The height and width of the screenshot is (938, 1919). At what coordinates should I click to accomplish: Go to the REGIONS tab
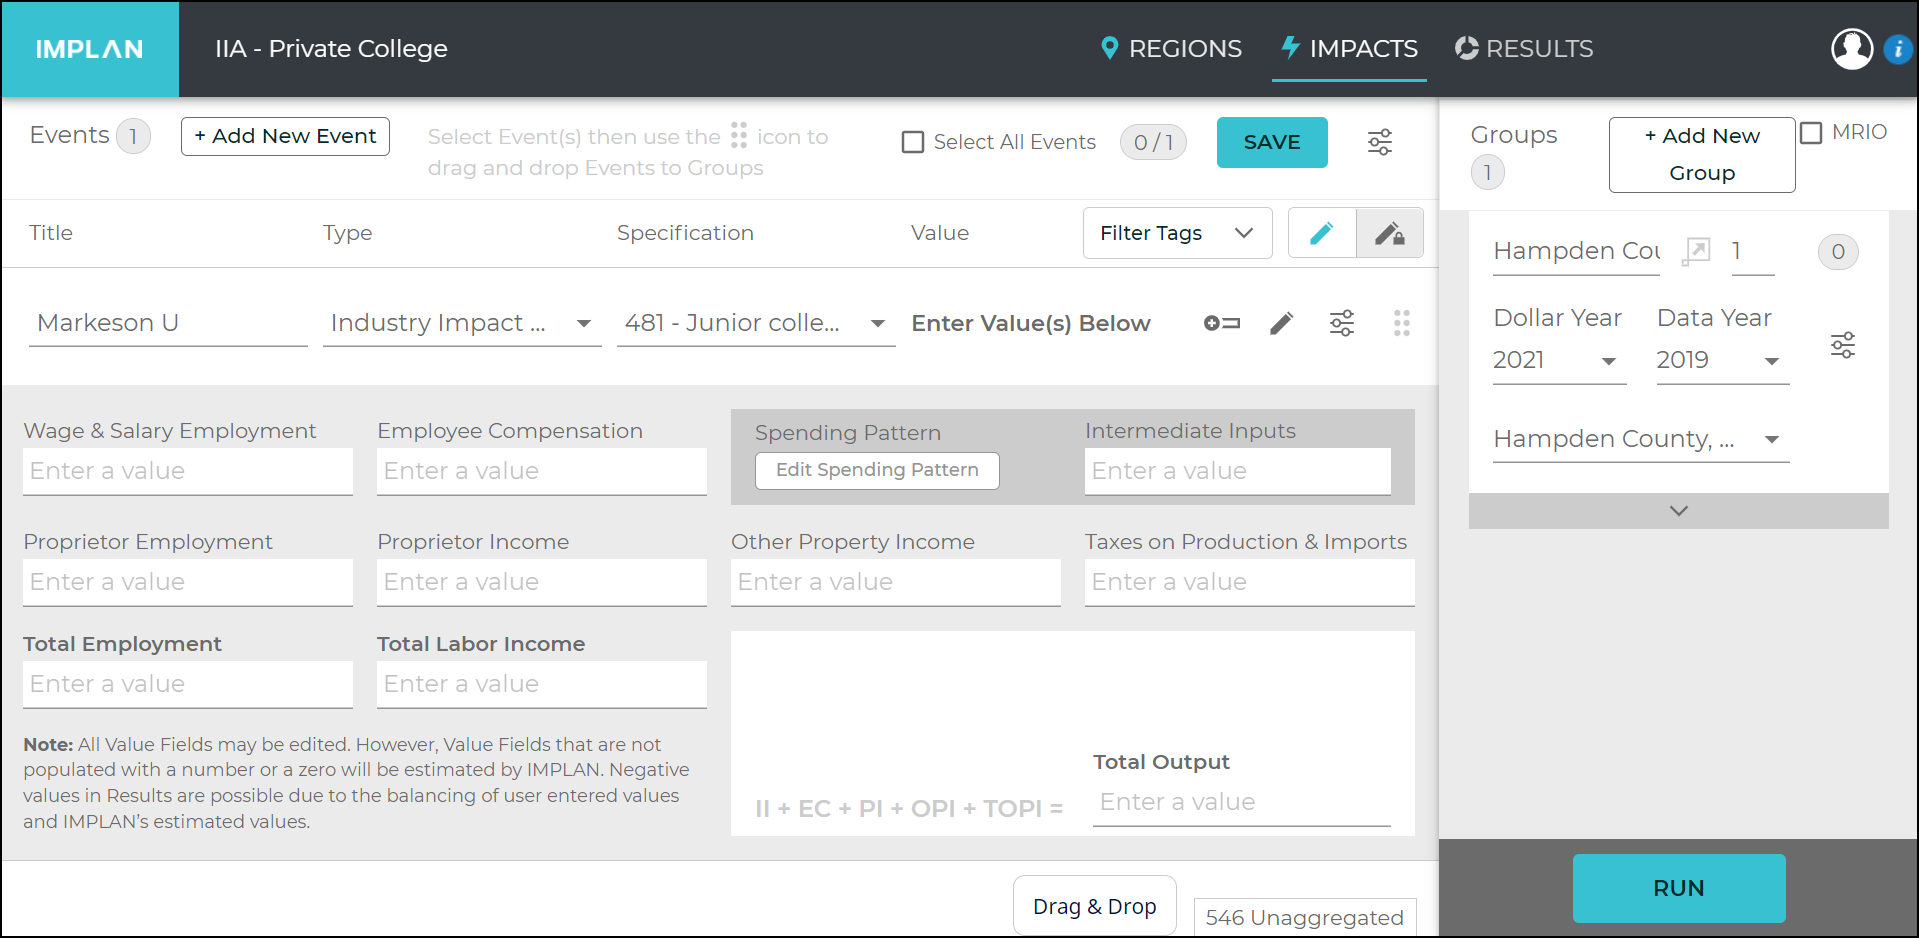pyautogui.click(x=1171, y=48)
